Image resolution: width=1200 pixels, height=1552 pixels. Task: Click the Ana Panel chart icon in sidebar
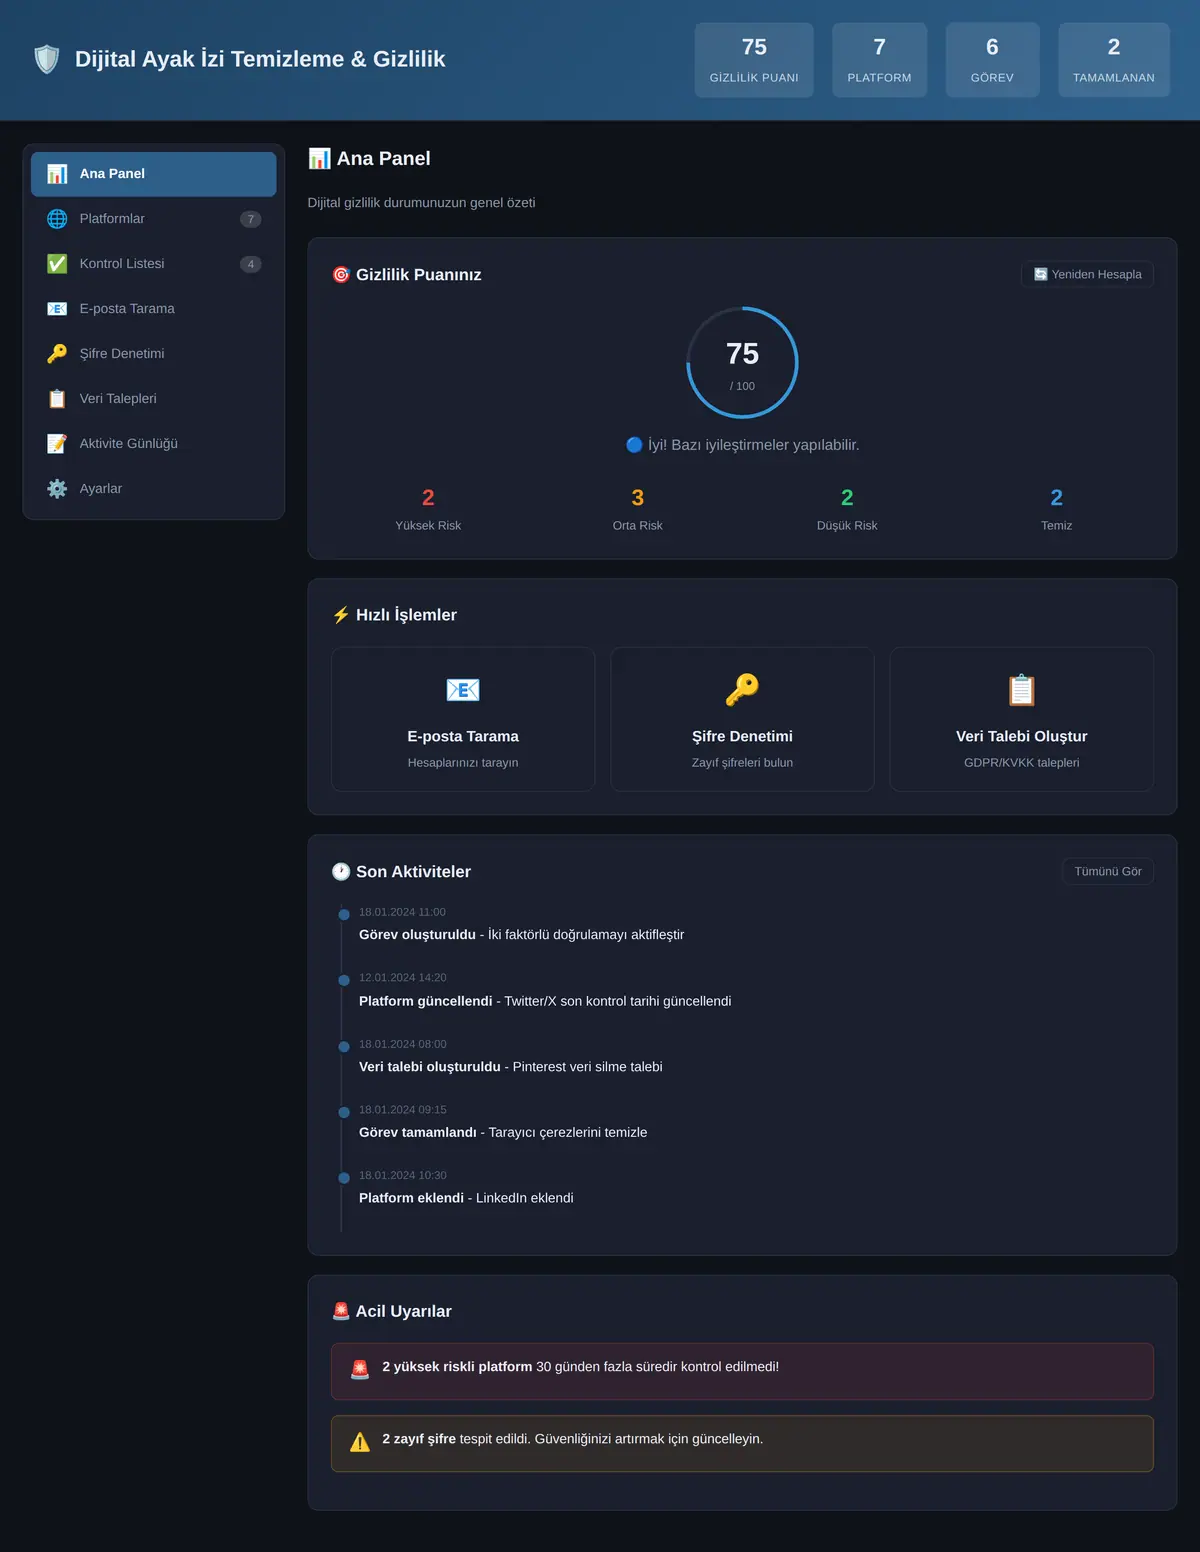[57, 174]
